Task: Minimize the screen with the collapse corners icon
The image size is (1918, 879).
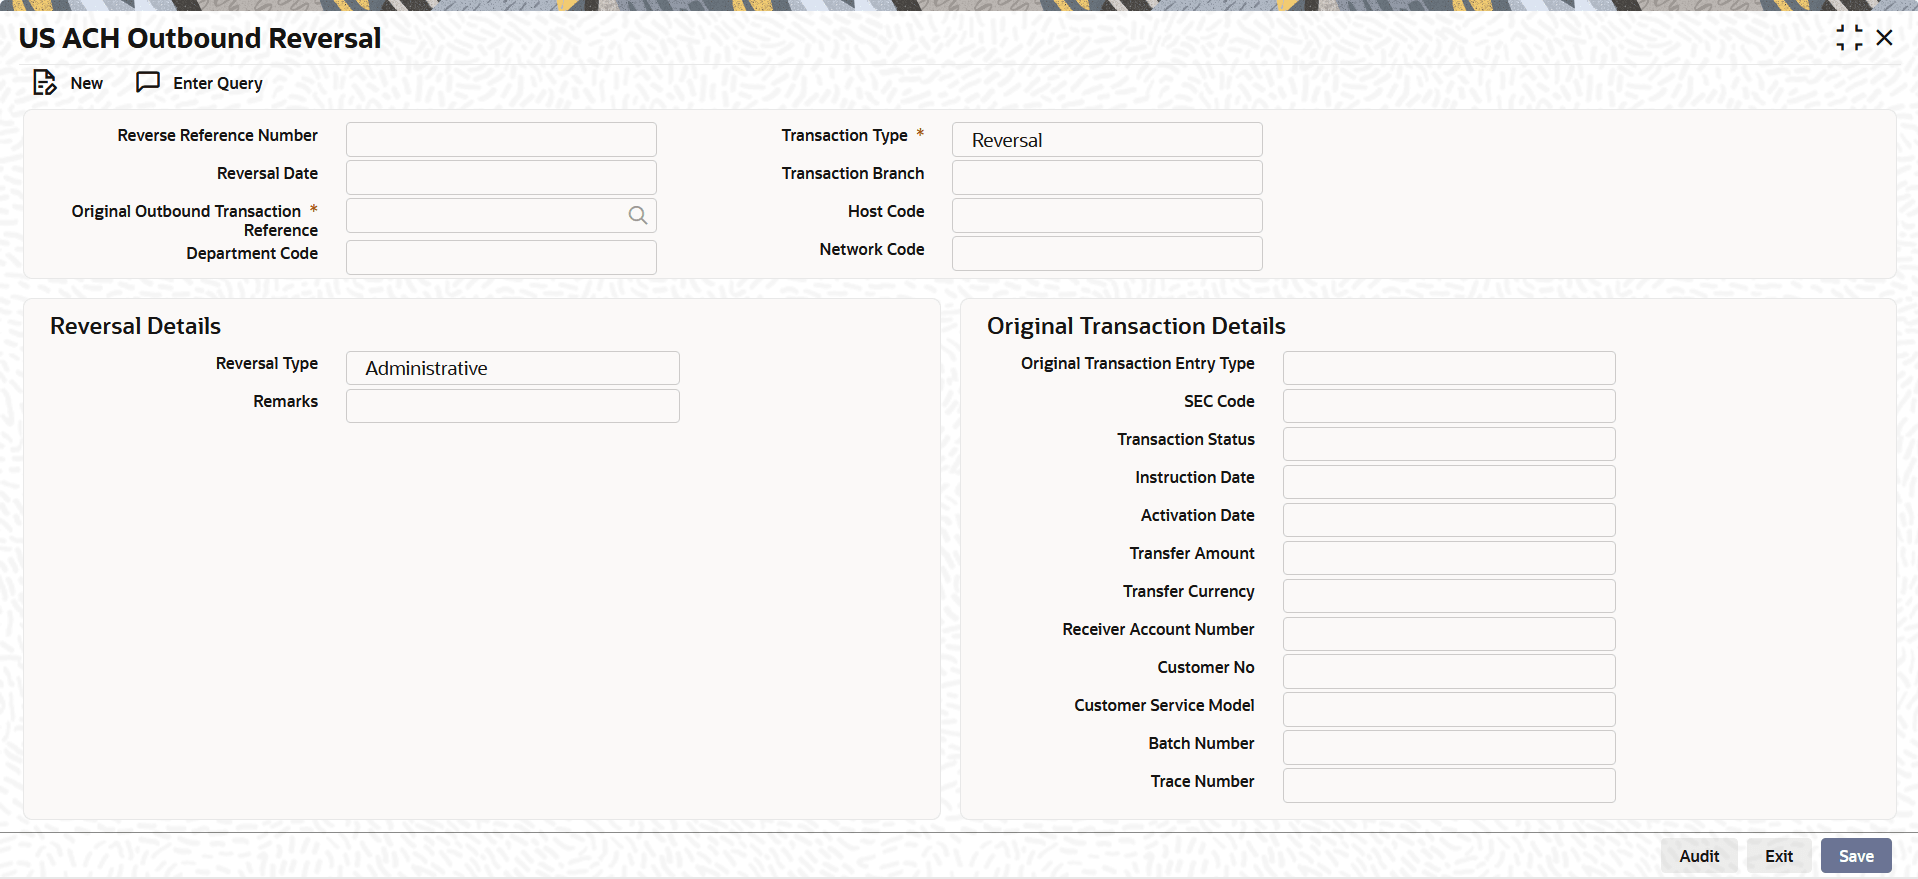Action: (x=1849, y=38)
